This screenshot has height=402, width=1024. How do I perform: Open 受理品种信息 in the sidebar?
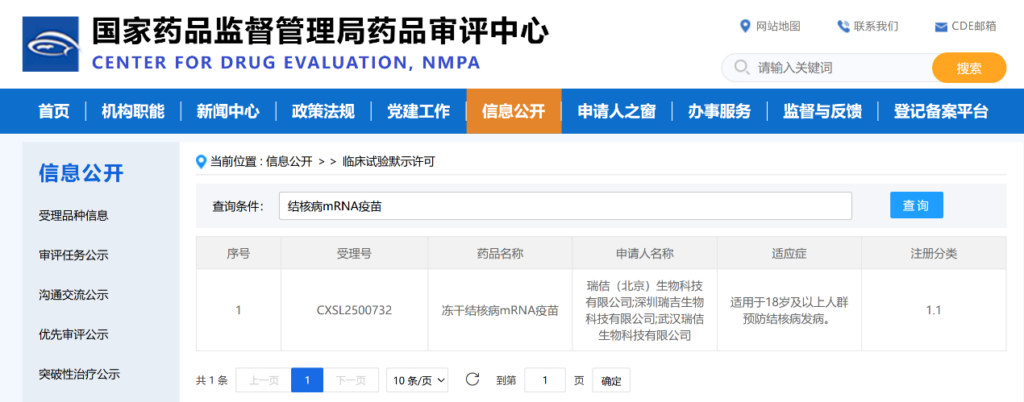pyautogui.click(x=73, y=215)
